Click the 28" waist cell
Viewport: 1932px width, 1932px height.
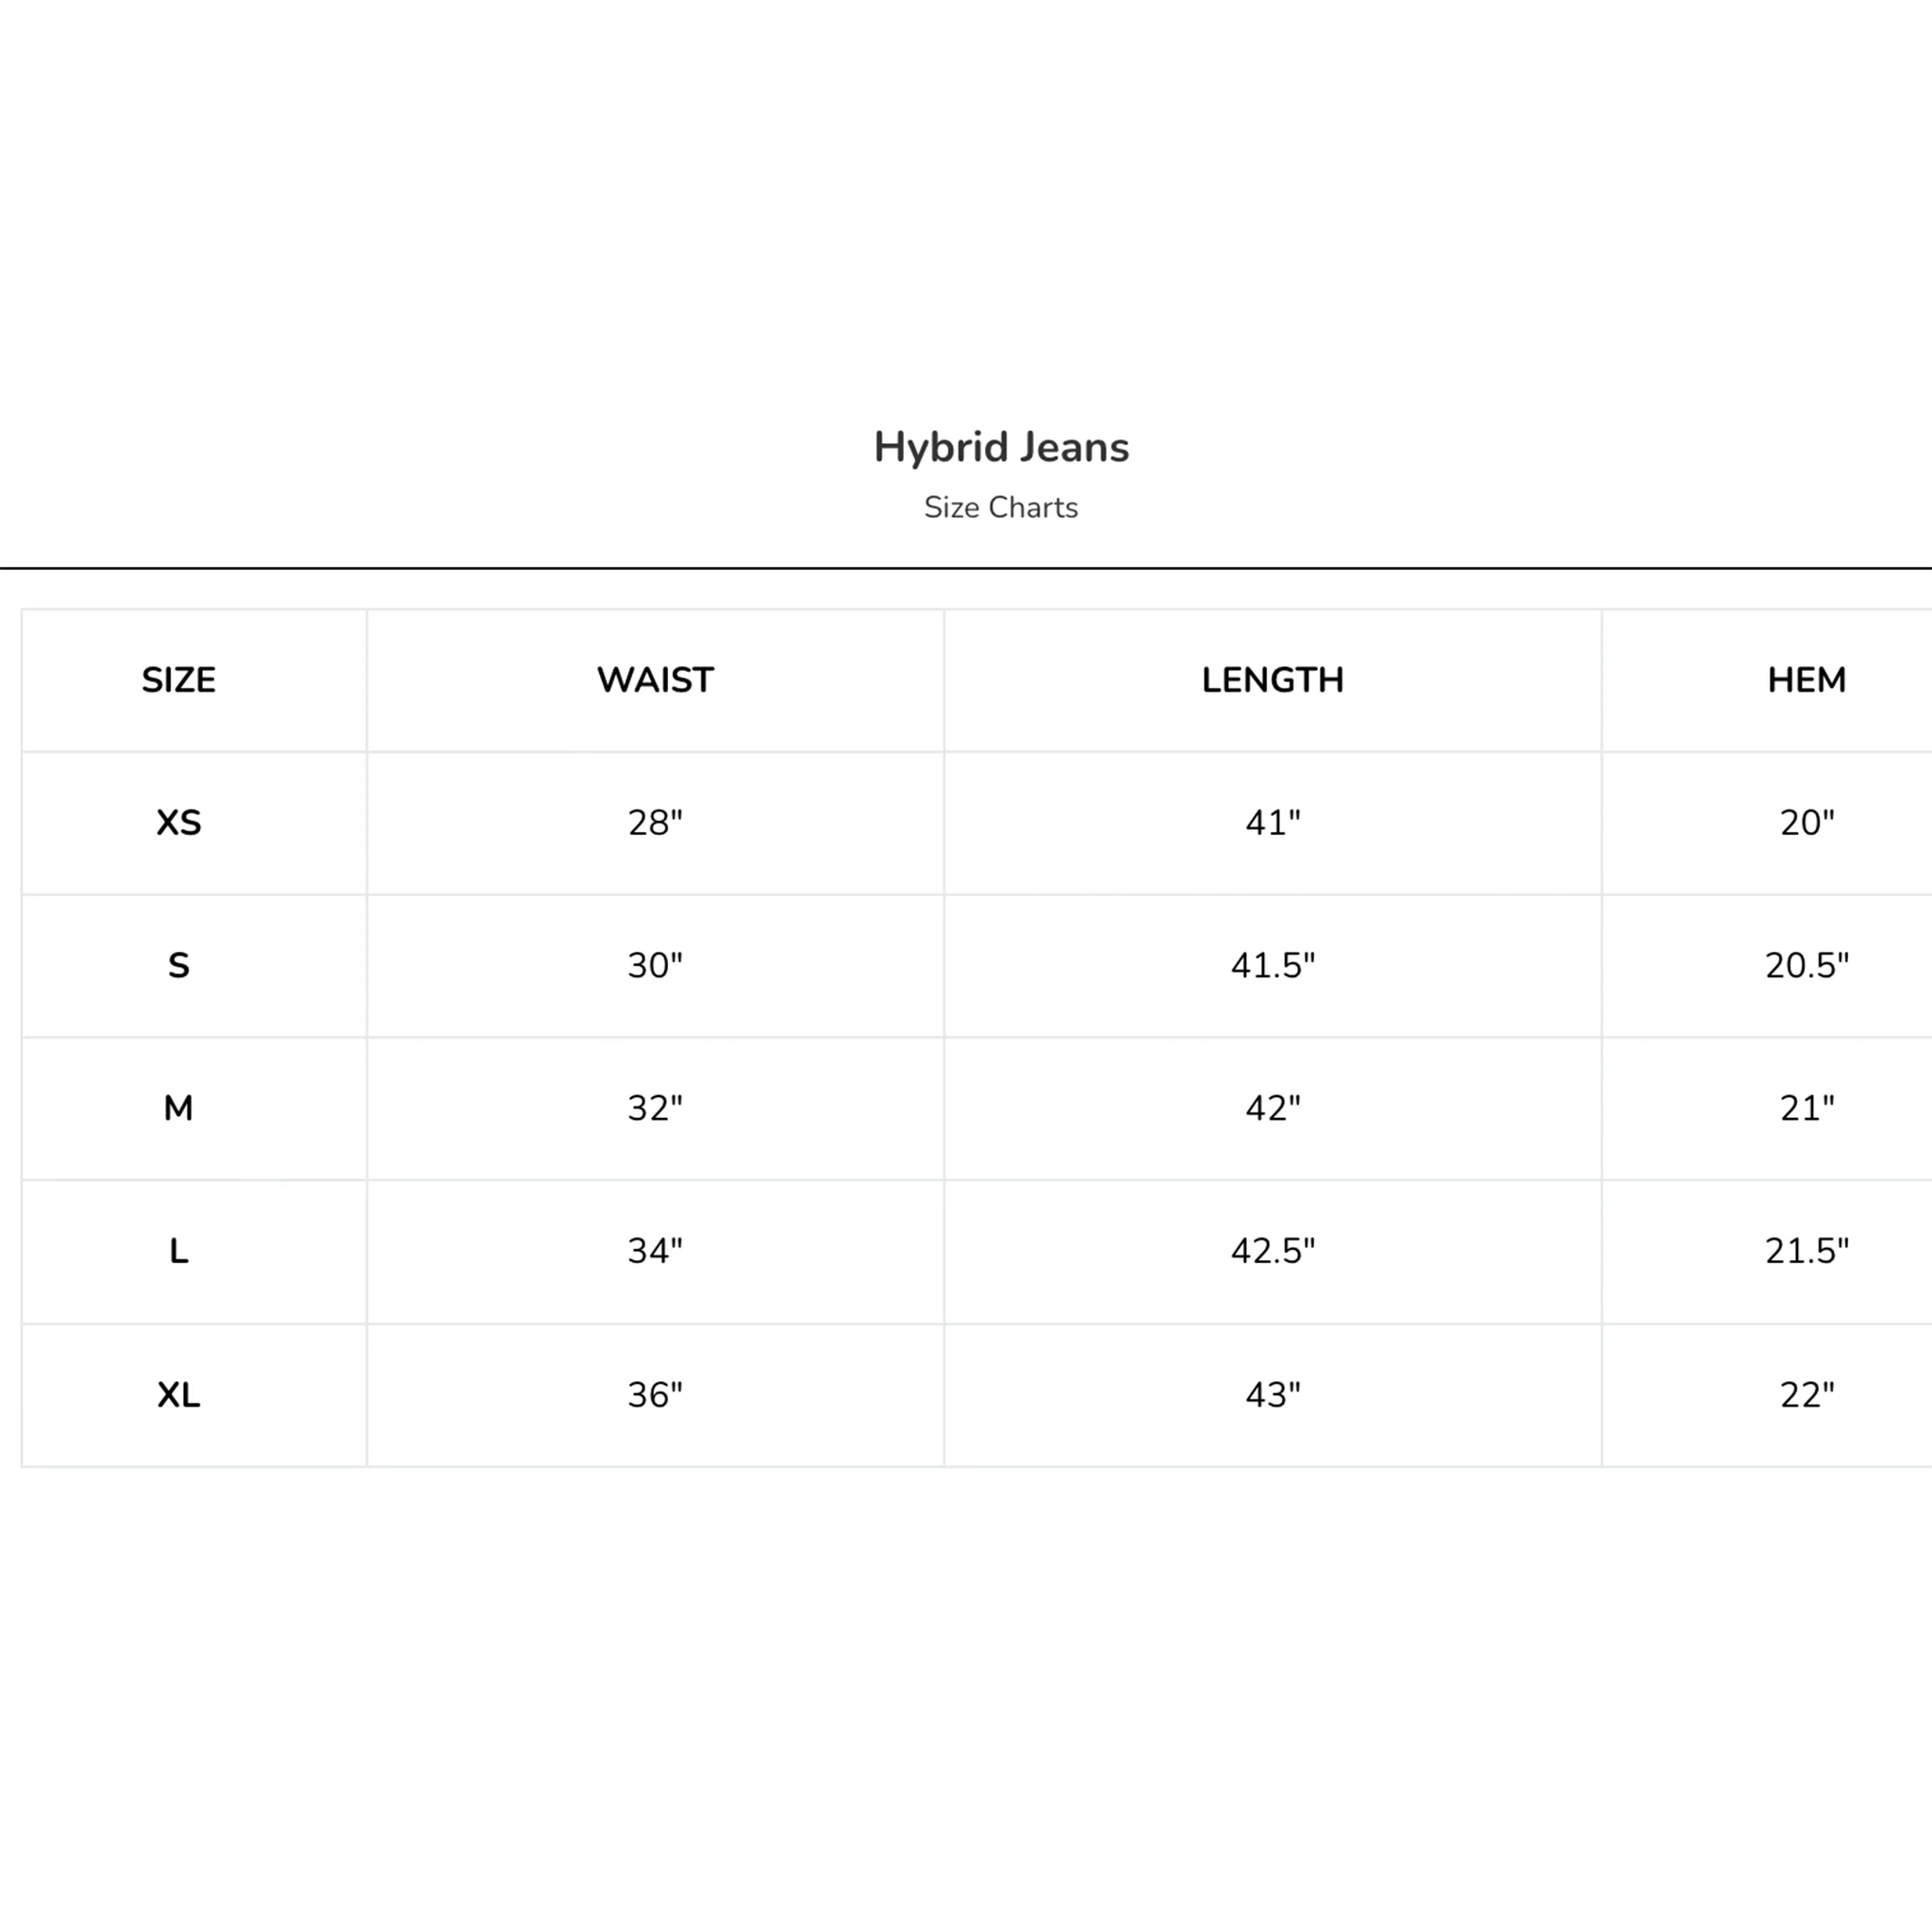pos(655,823)
